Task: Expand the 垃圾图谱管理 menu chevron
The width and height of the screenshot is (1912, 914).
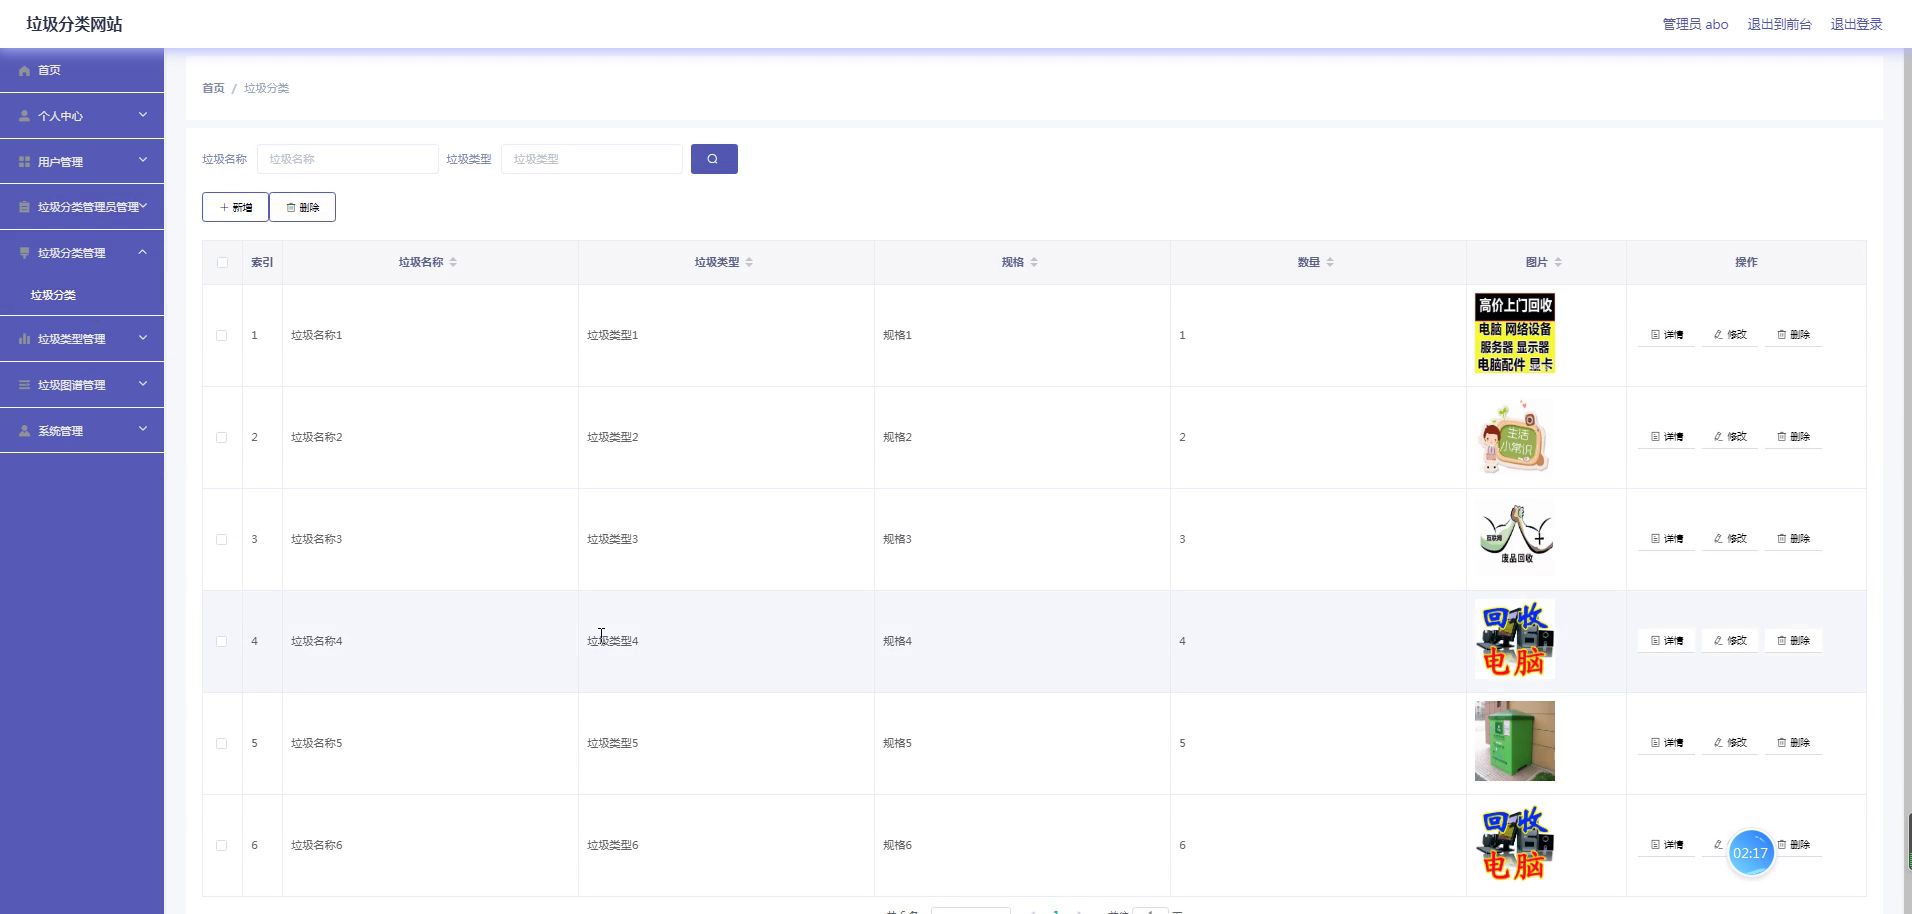Action: point(143,383)
